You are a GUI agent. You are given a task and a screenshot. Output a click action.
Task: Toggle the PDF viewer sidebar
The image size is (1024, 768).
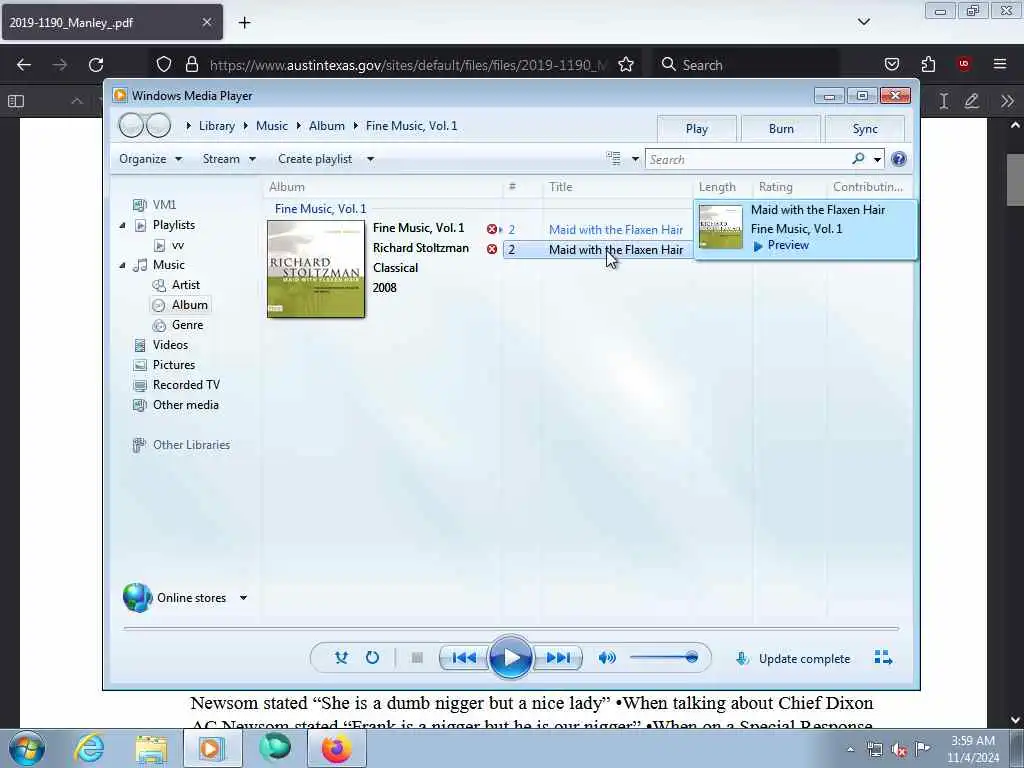[16, 101]
